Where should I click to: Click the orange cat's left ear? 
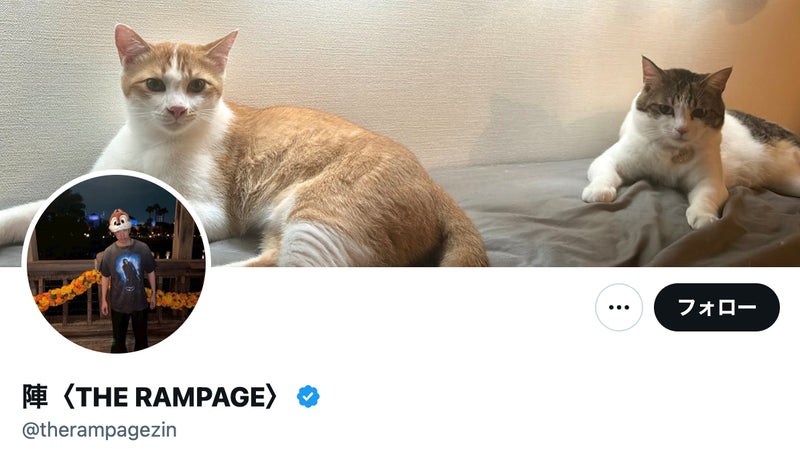[x=130, y=43]
